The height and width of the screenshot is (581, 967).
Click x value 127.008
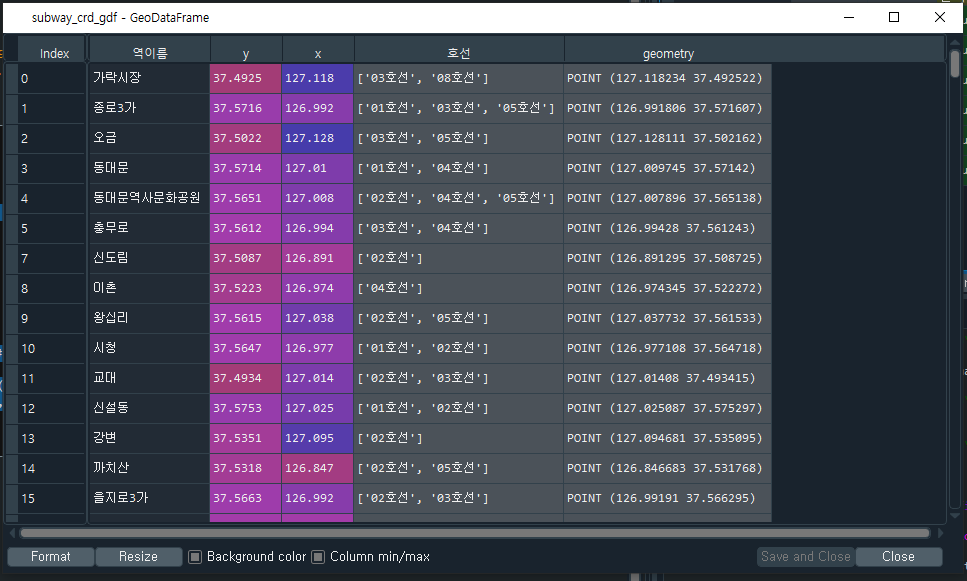click(318, 198)
